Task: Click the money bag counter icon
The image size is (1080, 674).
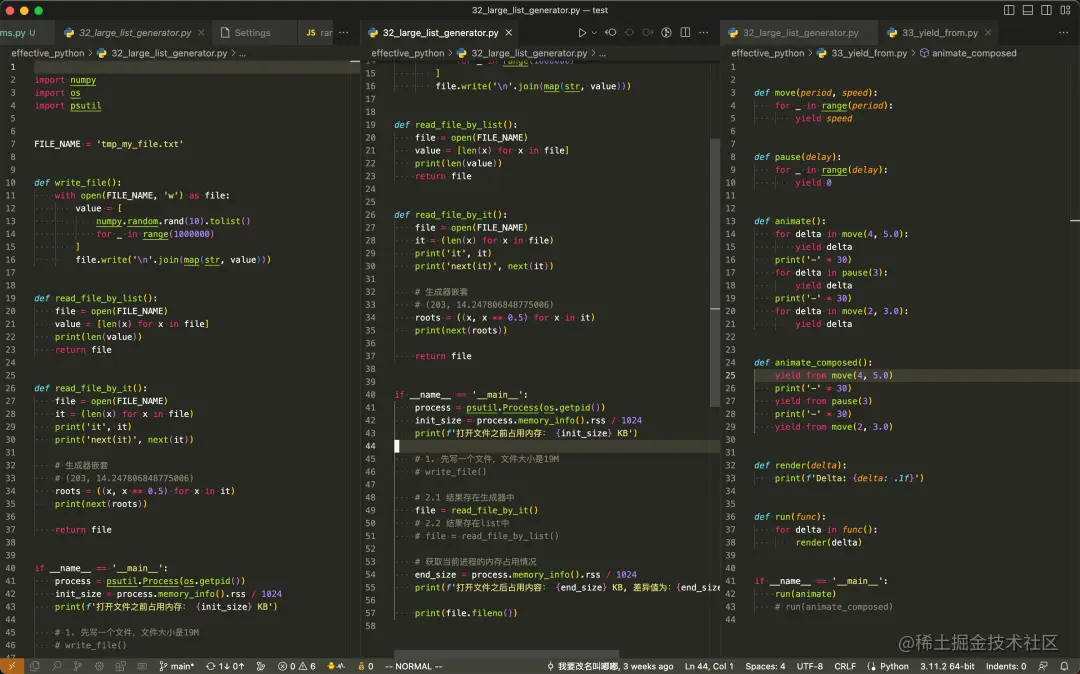Action: 366,666
